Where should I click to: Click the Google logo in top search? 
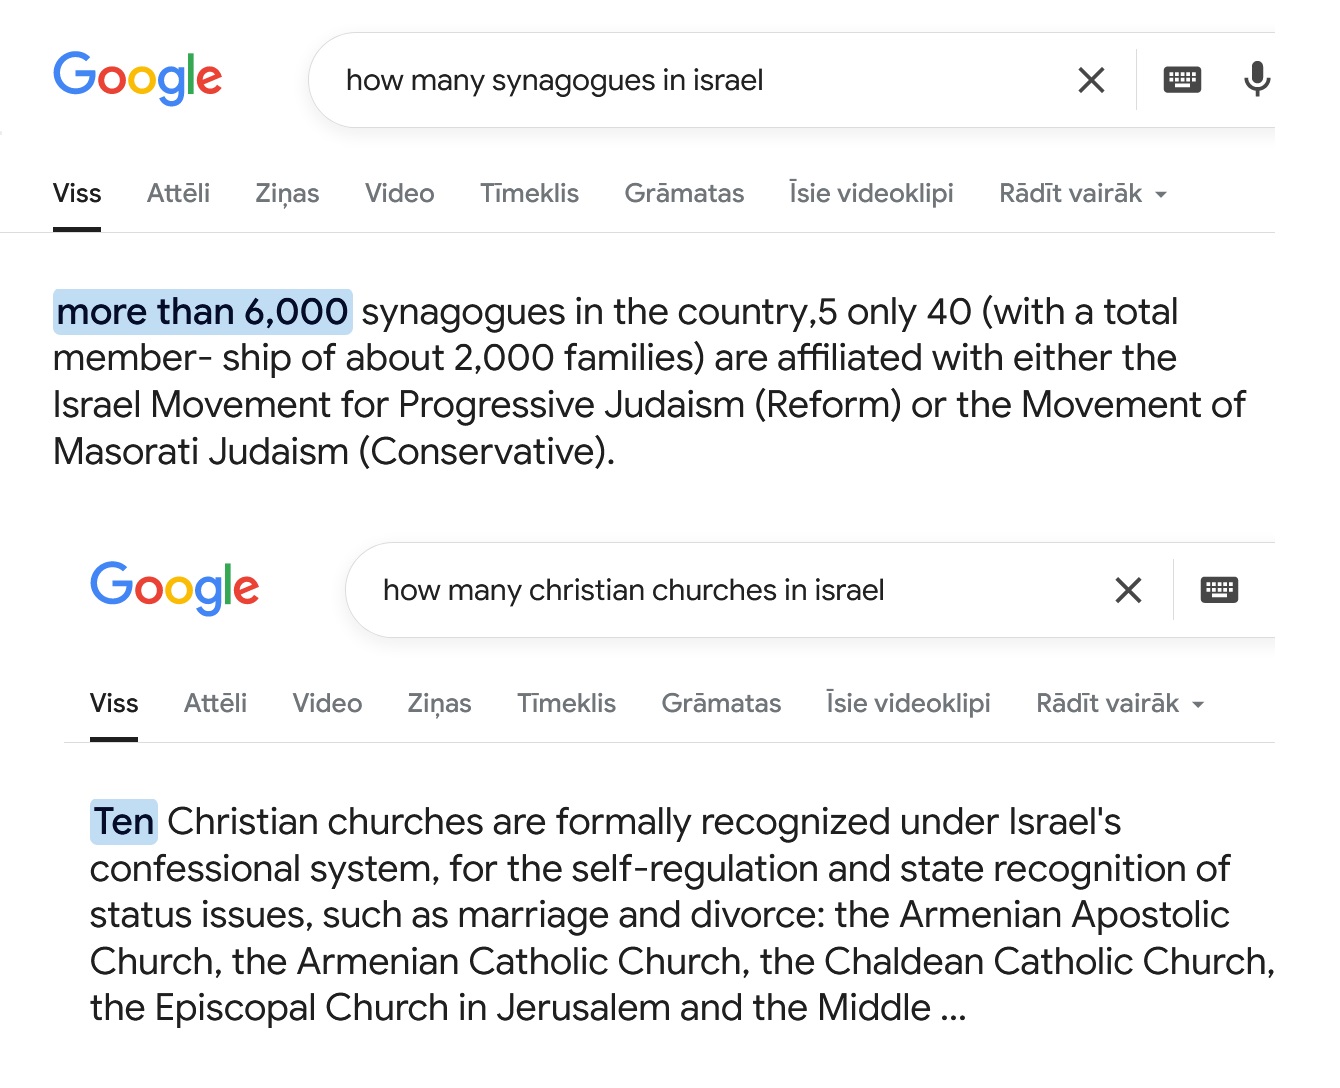pyautogui.click(x=137, y=78)
